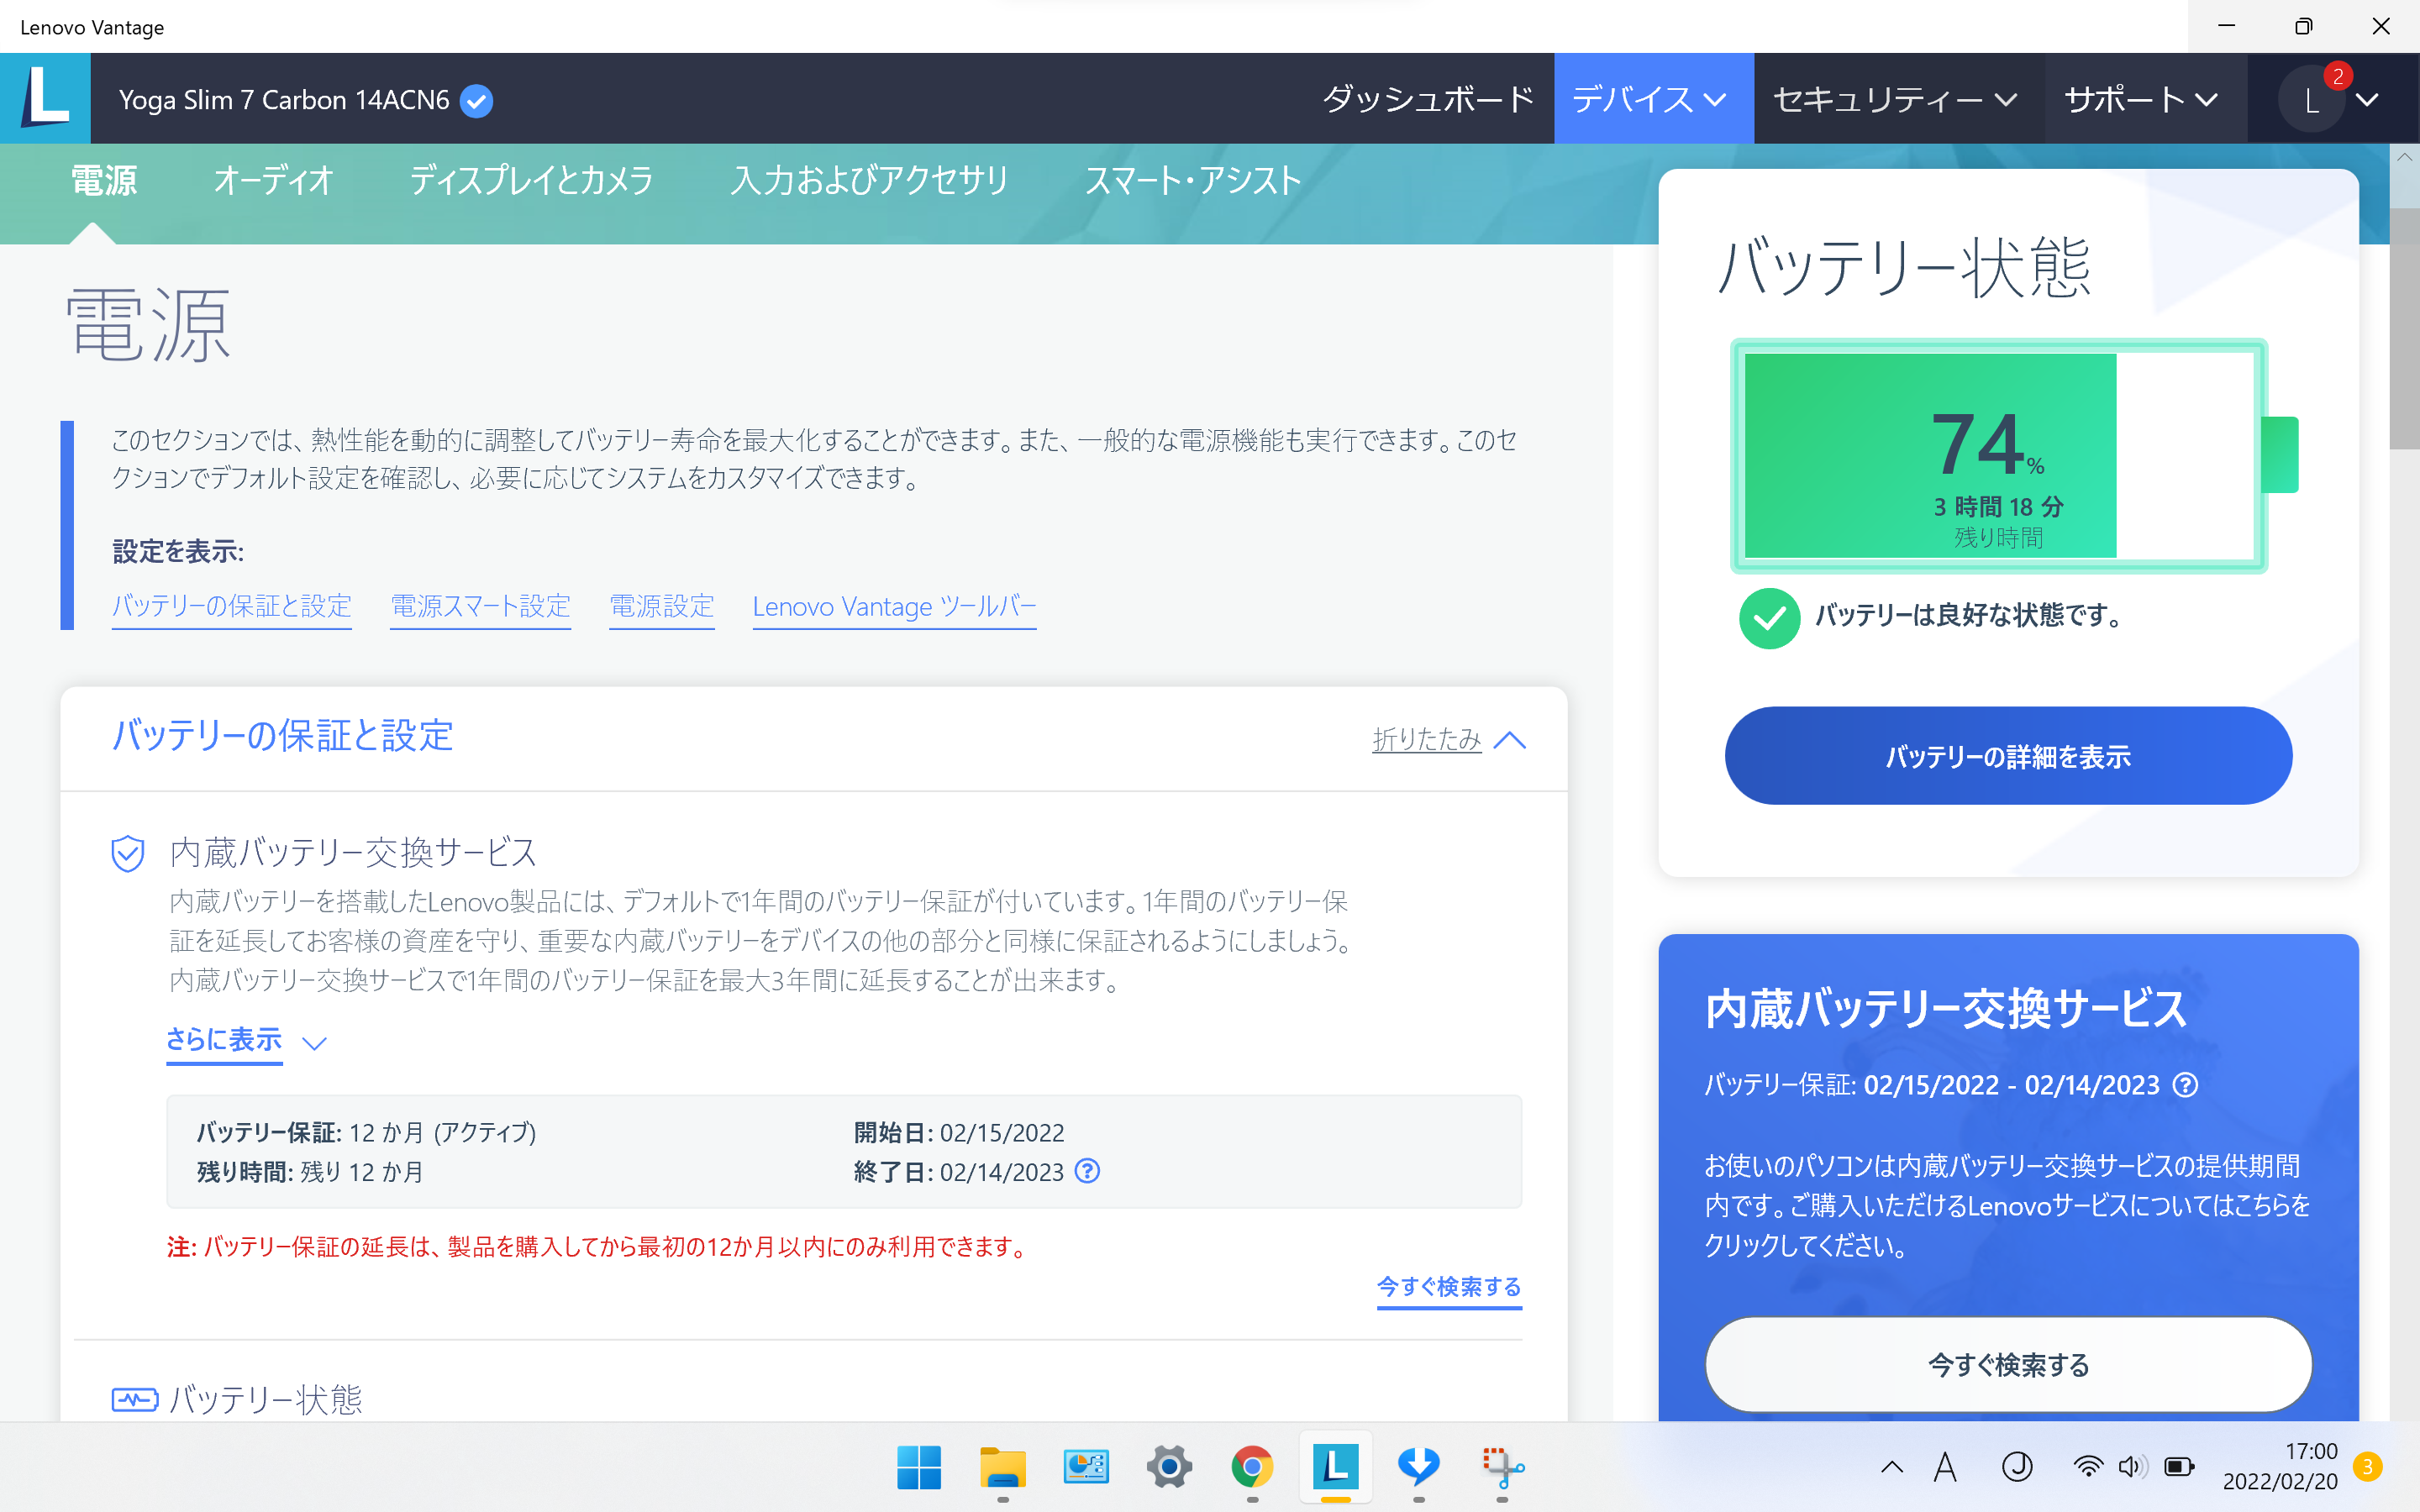Click the round IME icon in the tray
This screenshot has height=1512, width=2420.
click(2017, 1467)
